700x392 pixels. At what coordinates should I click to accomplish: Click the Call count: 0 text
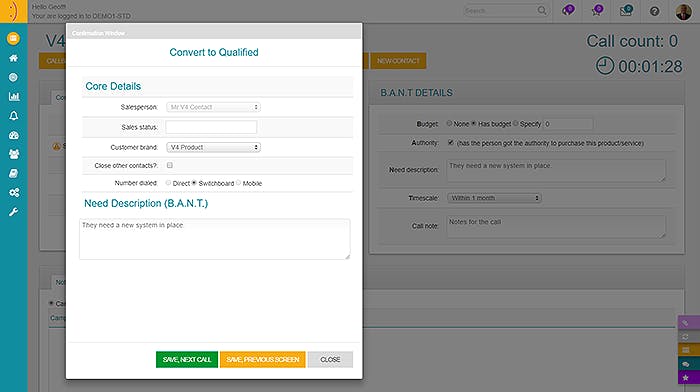coord(632,41)
